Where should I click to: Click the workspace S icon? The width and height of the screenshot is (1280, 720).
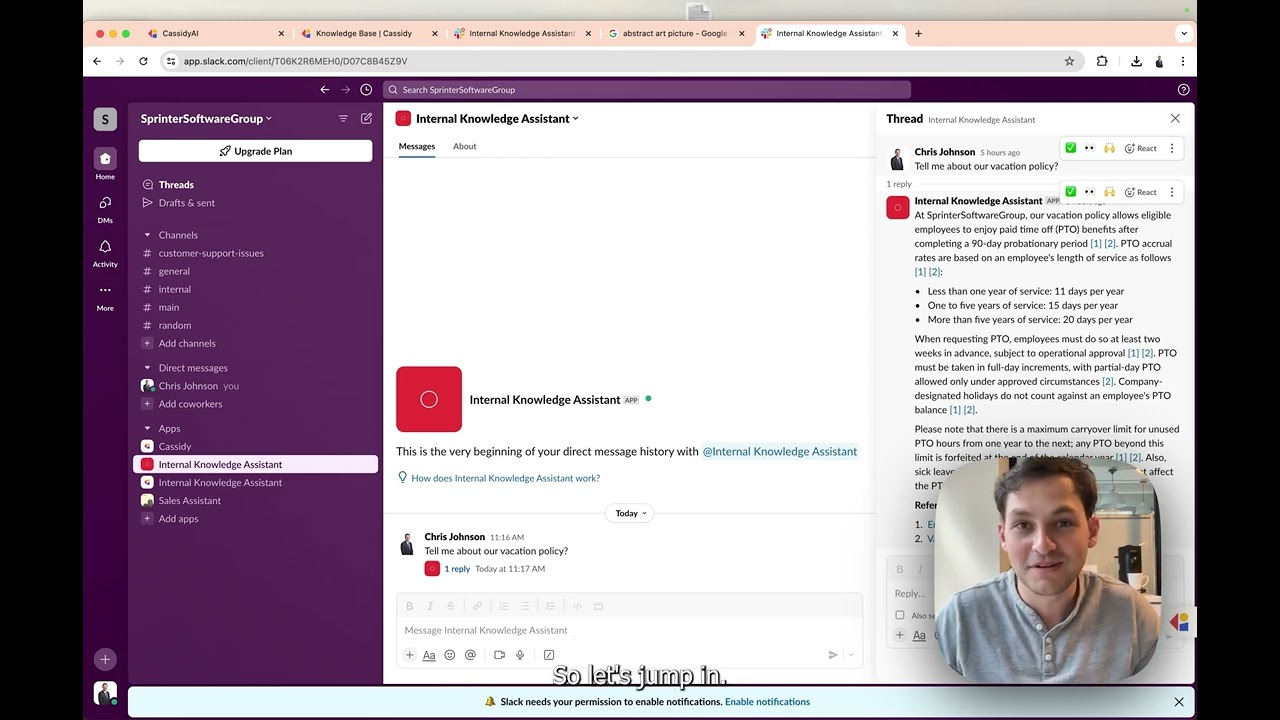tap(105, 119)
